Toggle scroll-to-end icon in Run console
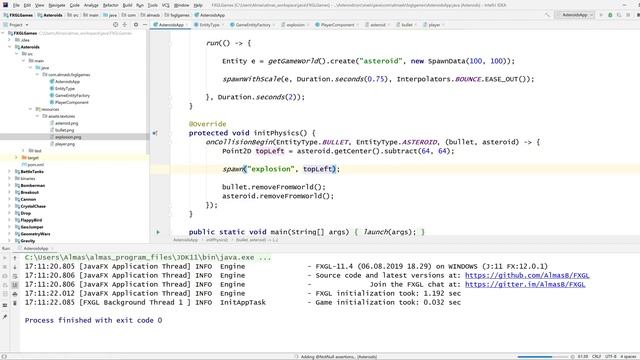 click(x=15, y=285)
